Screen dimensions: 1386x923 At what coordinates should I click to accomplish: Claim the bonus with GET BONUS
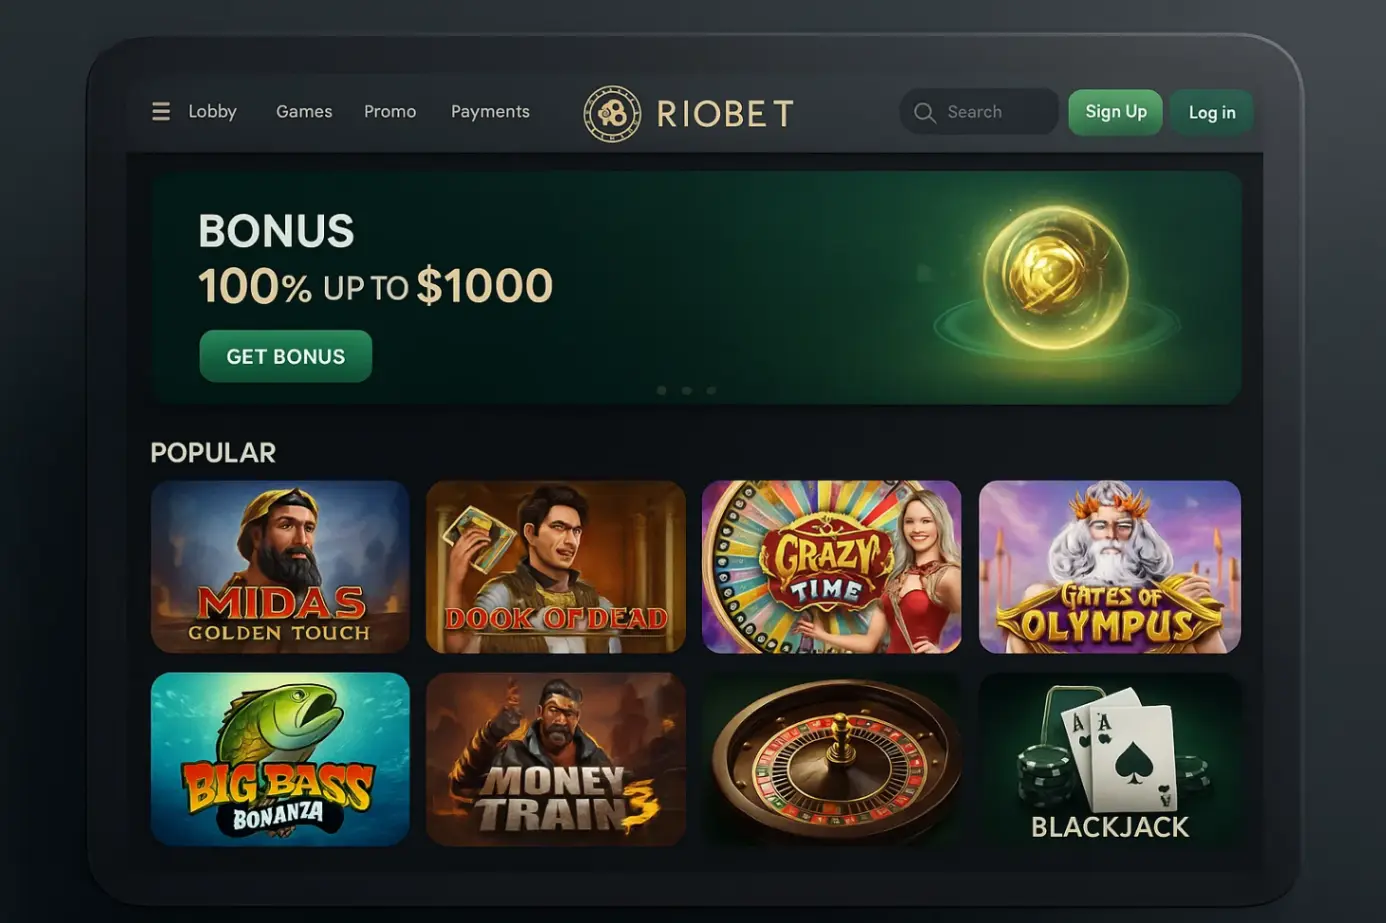pos(285,356)
